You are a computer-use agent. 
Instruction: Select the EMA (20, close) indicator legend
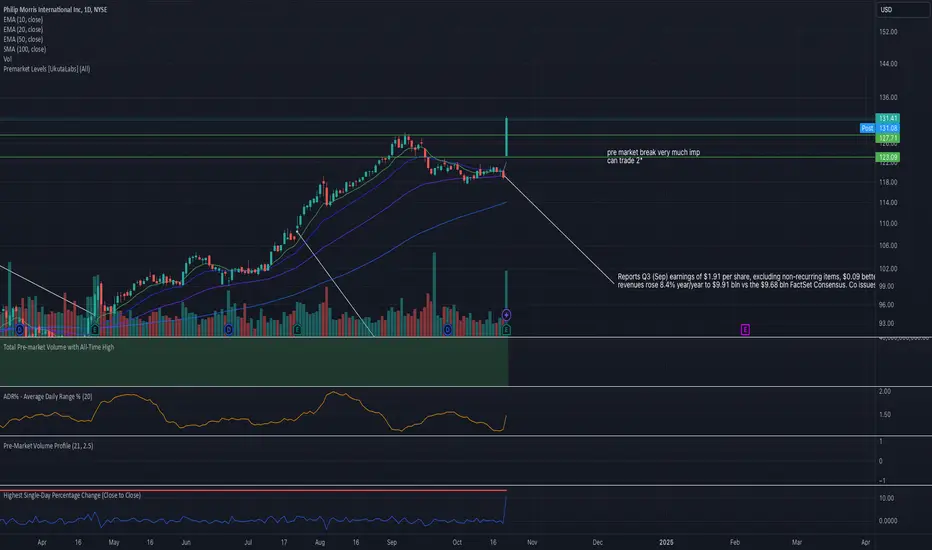[x=23, y=29]
